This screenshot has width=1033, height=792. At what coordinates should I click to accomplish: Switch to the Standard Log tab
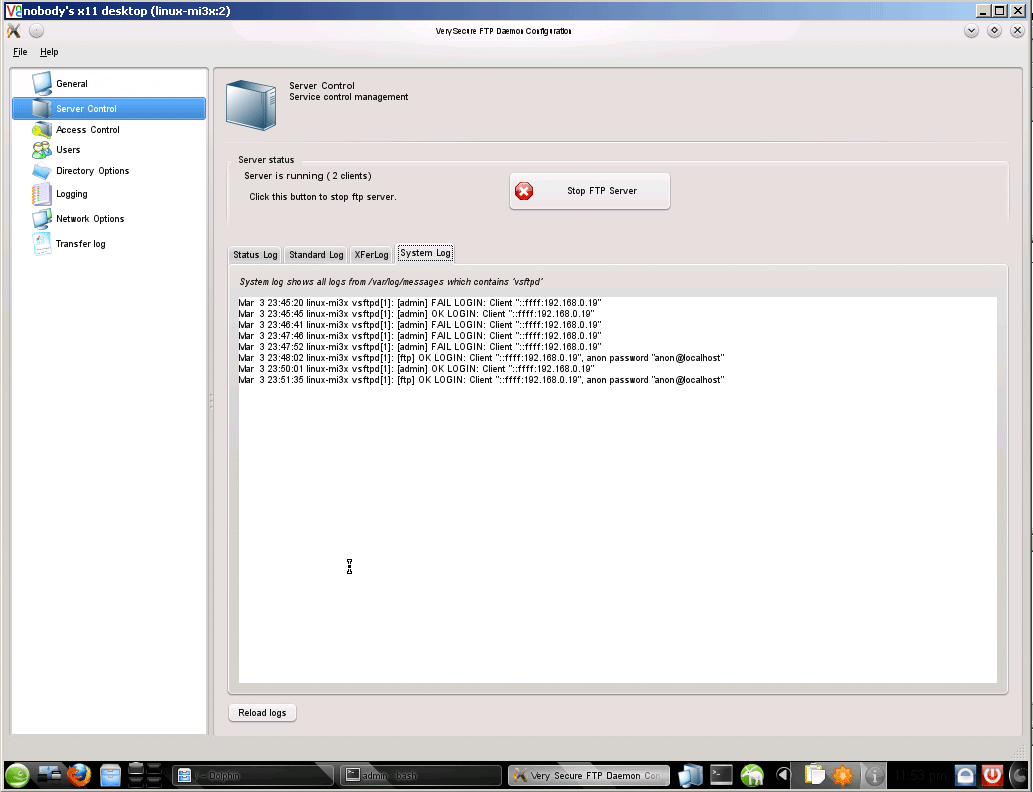tap(316, 255)
